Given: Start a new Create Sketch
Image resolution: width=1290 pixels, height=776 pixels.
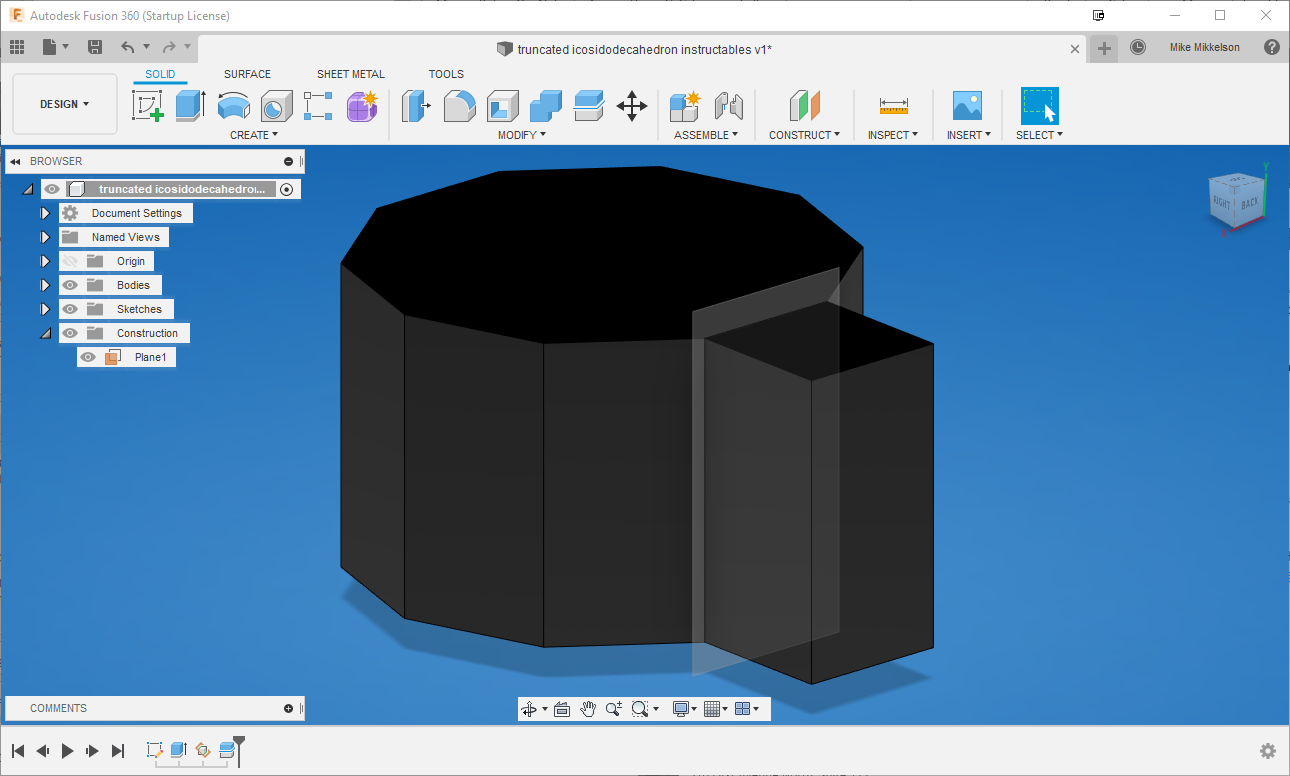Looking at the screenshot, I should [x=149, y=106].
